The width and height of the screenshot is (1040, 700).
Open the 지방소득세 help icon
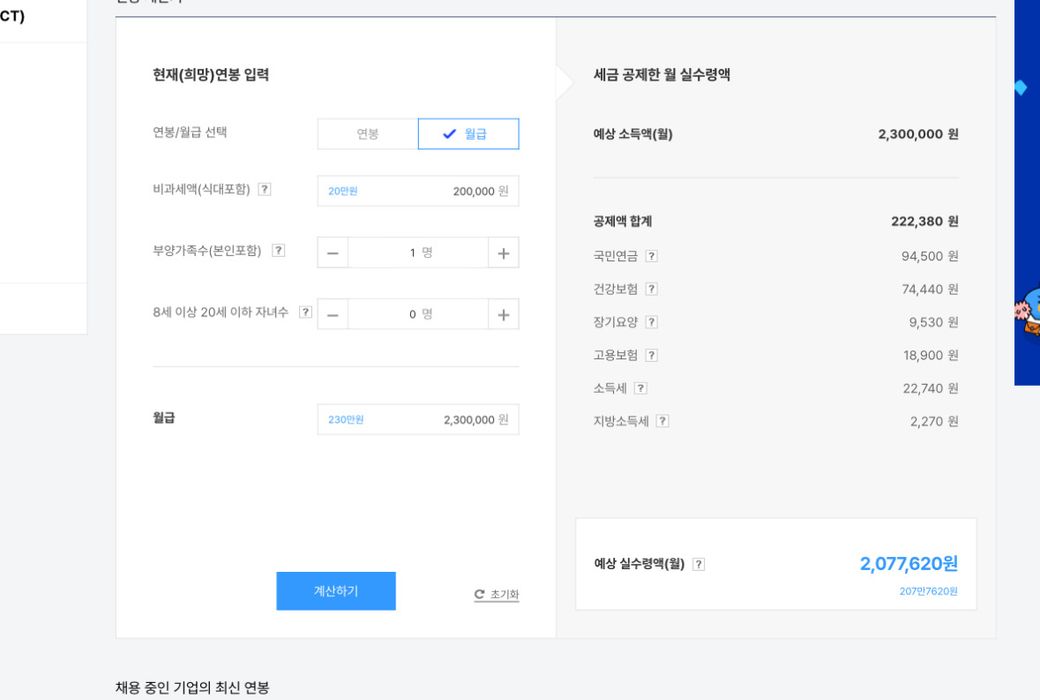[x=662, y=421]
